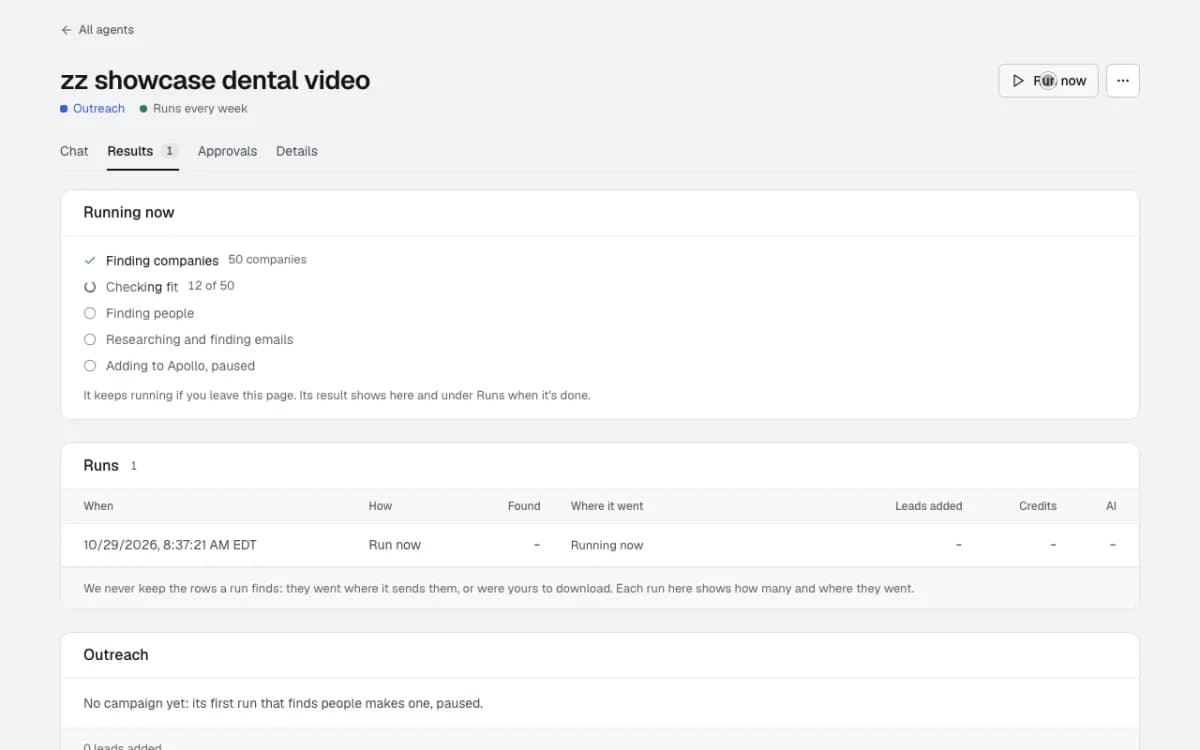Click the green dot by Runs every week
This screenshot has height=750, width=1200.
(144, 109)
